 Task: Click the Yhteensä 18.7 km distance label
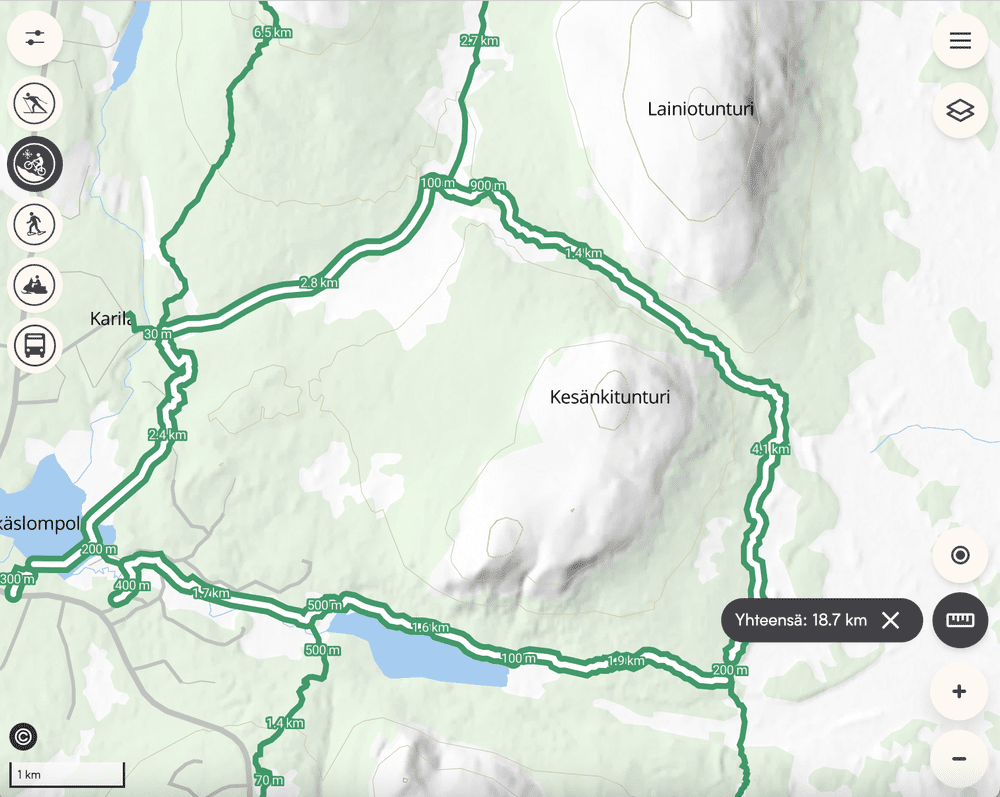(800, 620)
